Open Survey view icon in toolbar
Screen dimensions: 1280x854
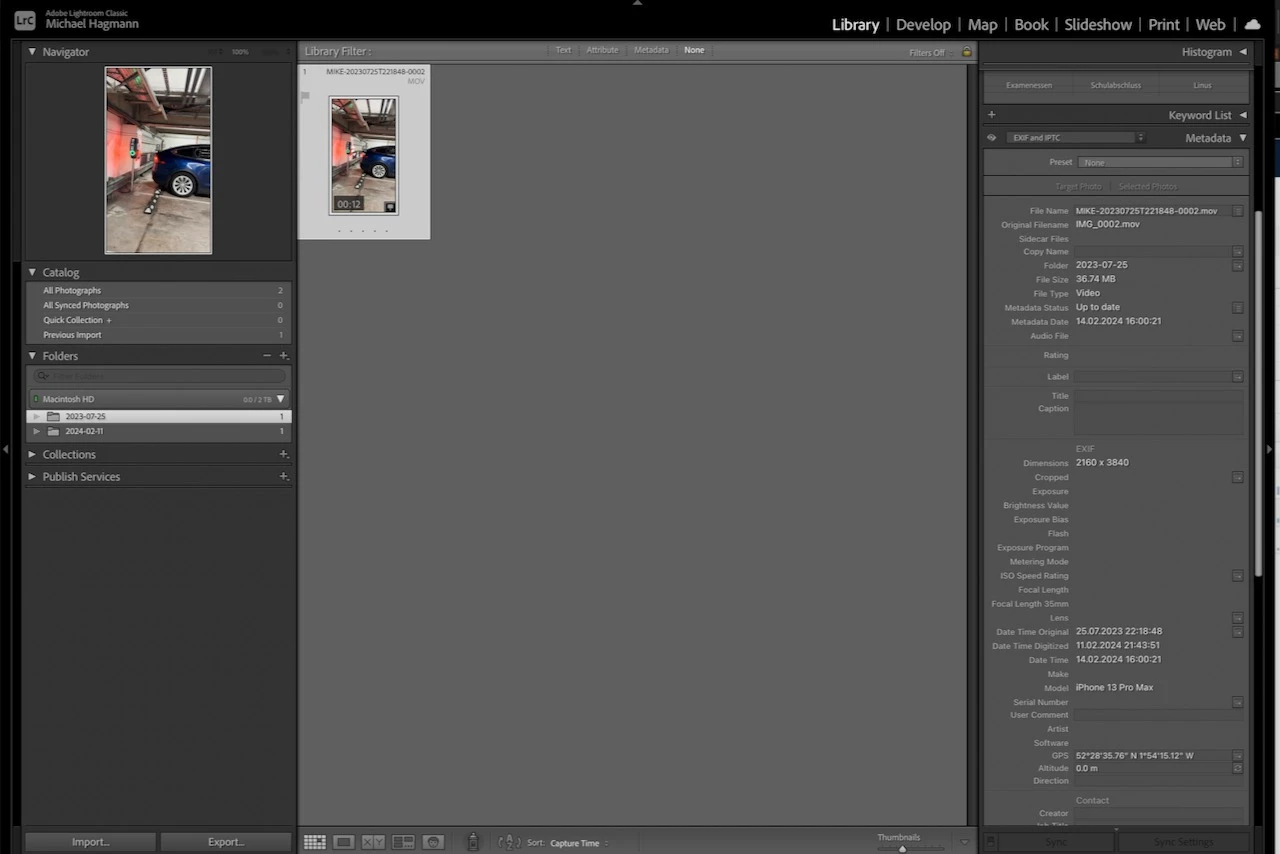click(403, 842)
